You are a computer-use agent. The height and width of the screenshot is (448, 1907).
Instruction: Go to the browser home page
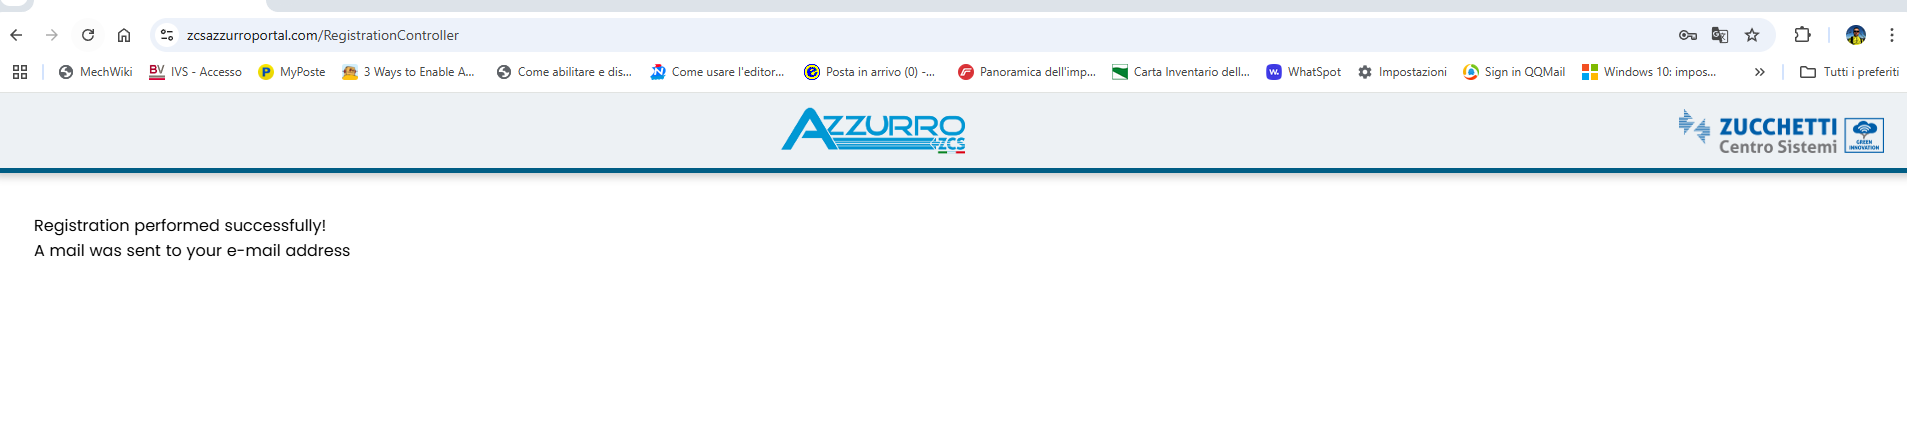point(124,35)
